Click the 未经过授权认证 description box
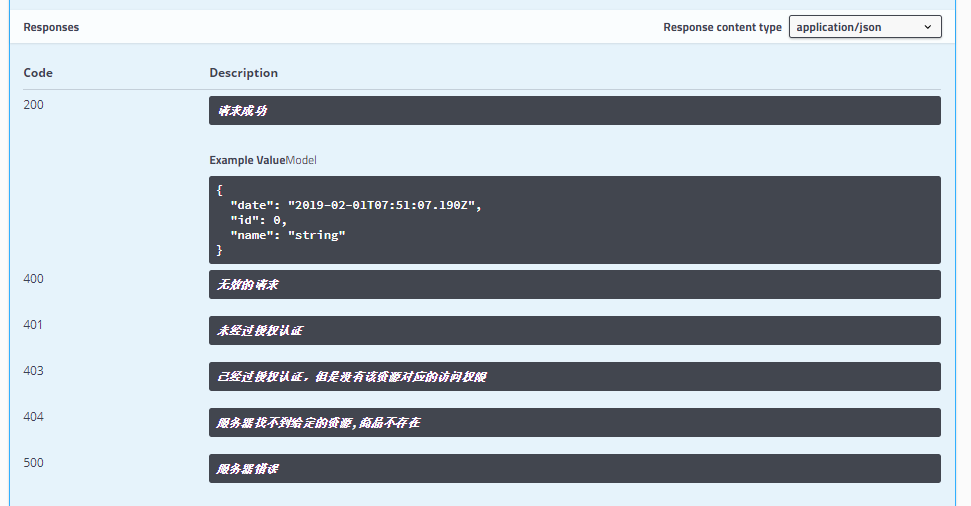 (574, 331)
